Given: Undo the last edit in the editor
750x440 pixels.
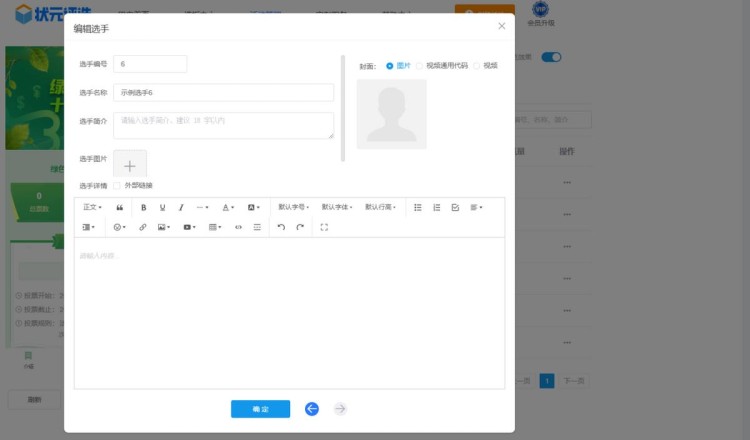Looking at the screenshot, I should click(x=281, y=228).
